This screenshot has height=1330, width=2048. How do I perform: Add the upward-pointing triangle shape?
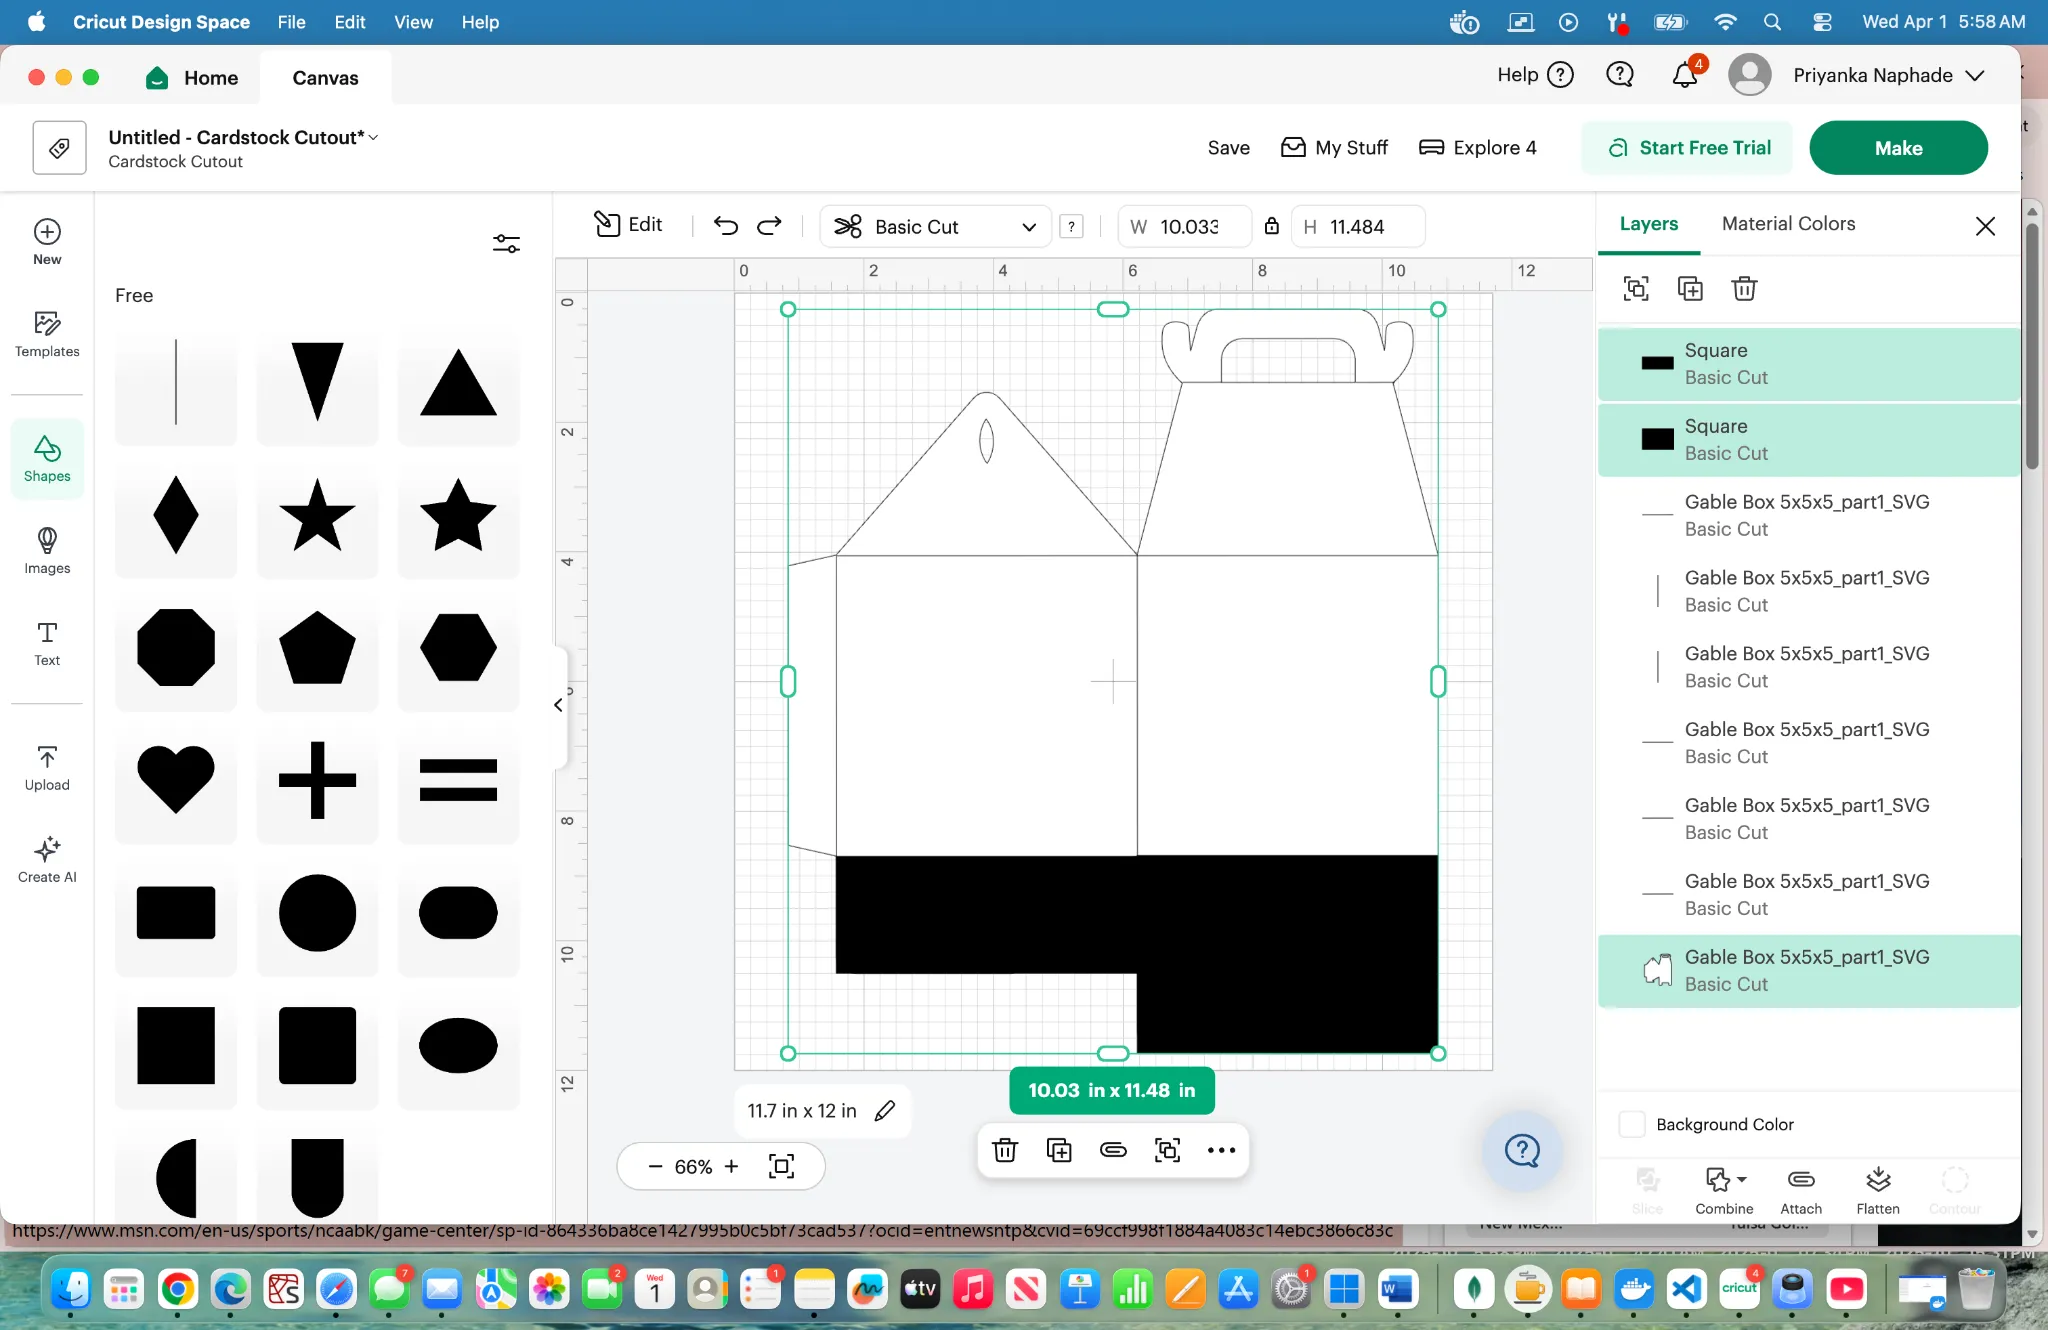[x=458, y=382]
